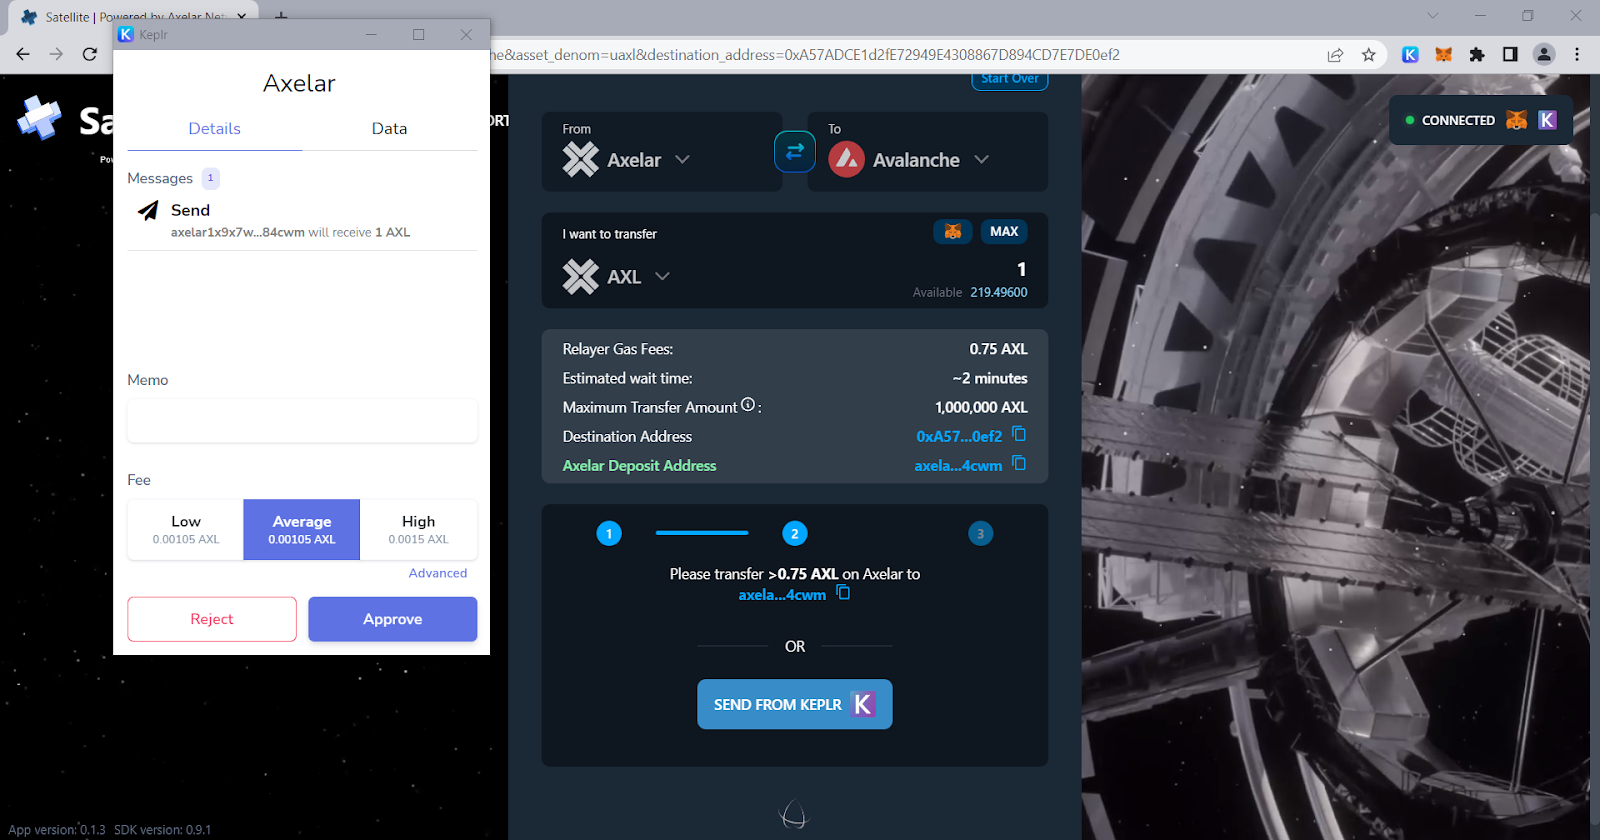
Task: Open the Maximum Transfer Amount info icon
Action: 748,405
